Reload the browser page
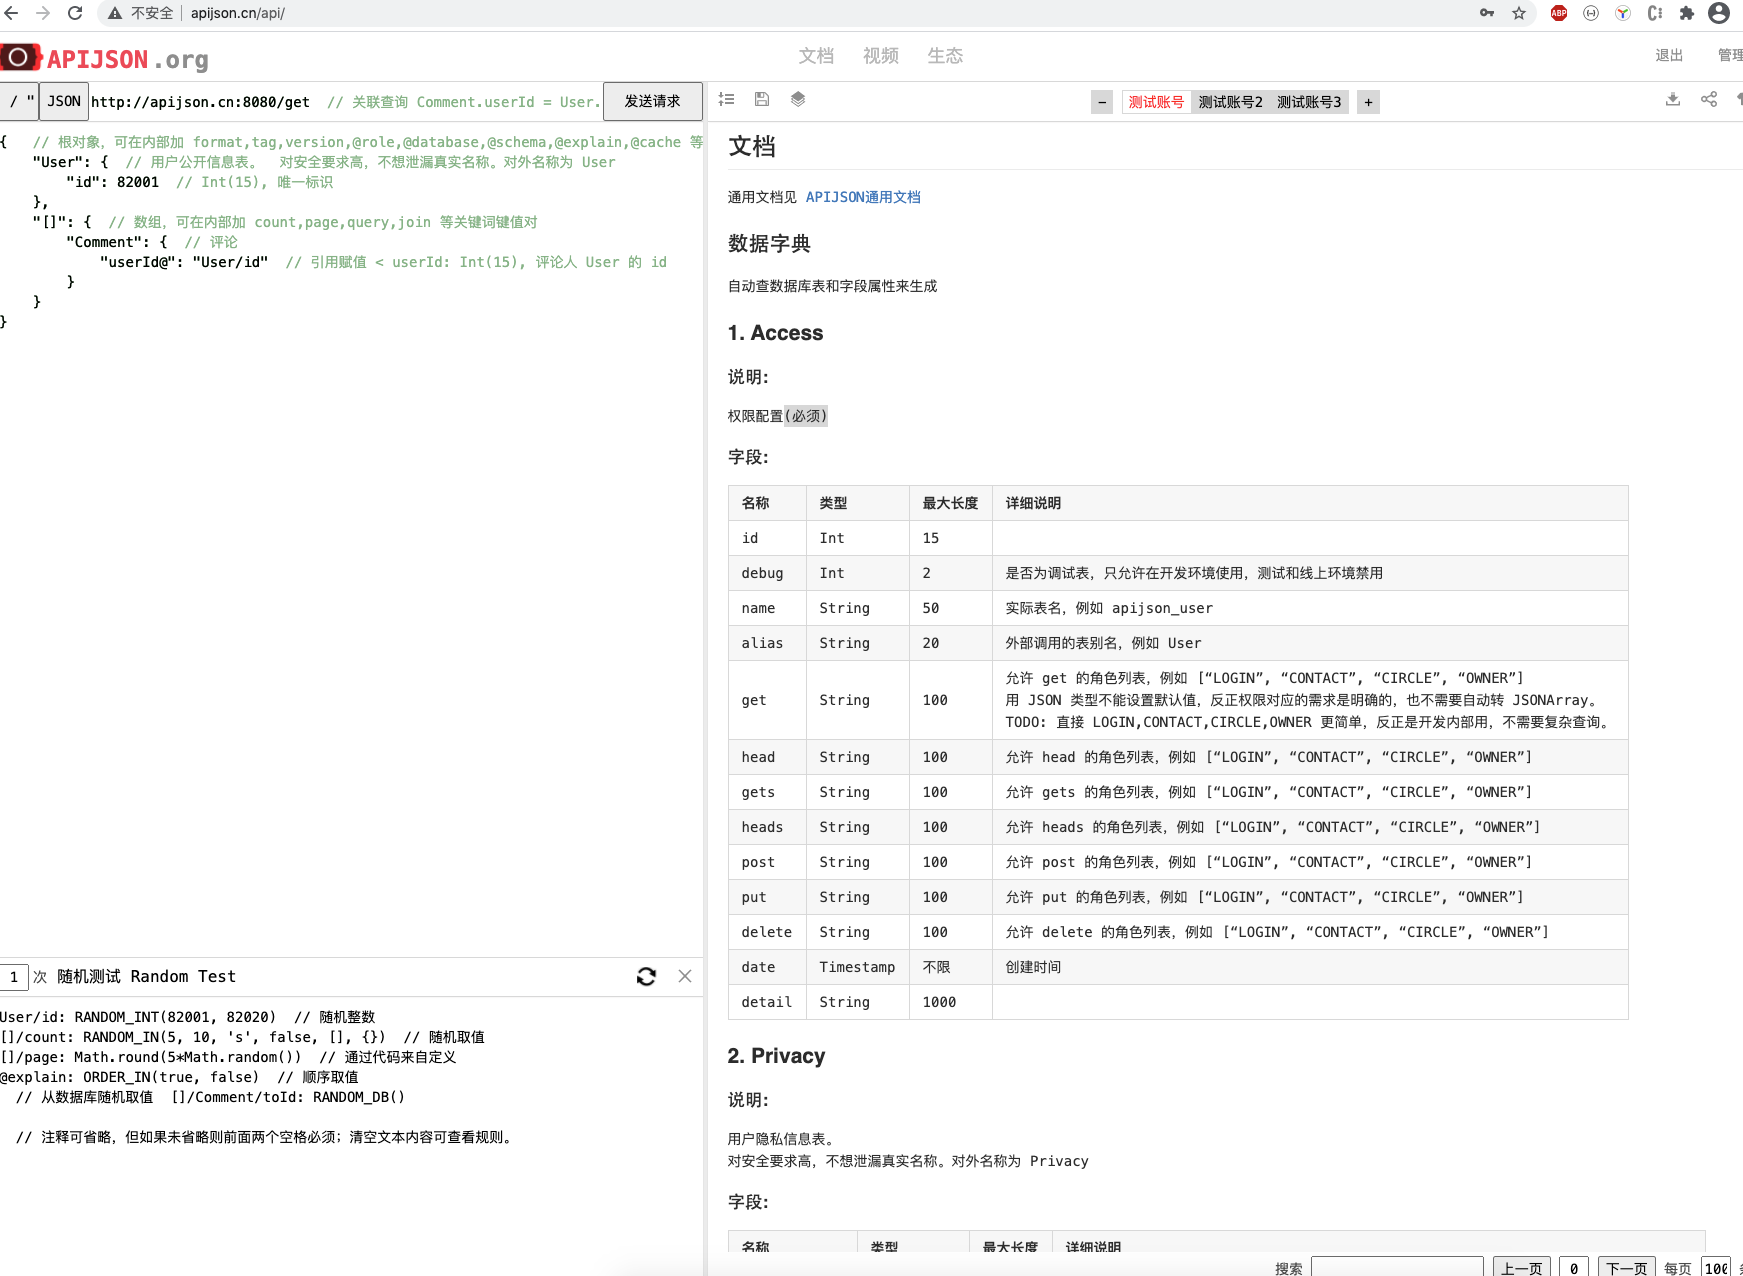1743x1276 pixels. (x=75, y=13)
